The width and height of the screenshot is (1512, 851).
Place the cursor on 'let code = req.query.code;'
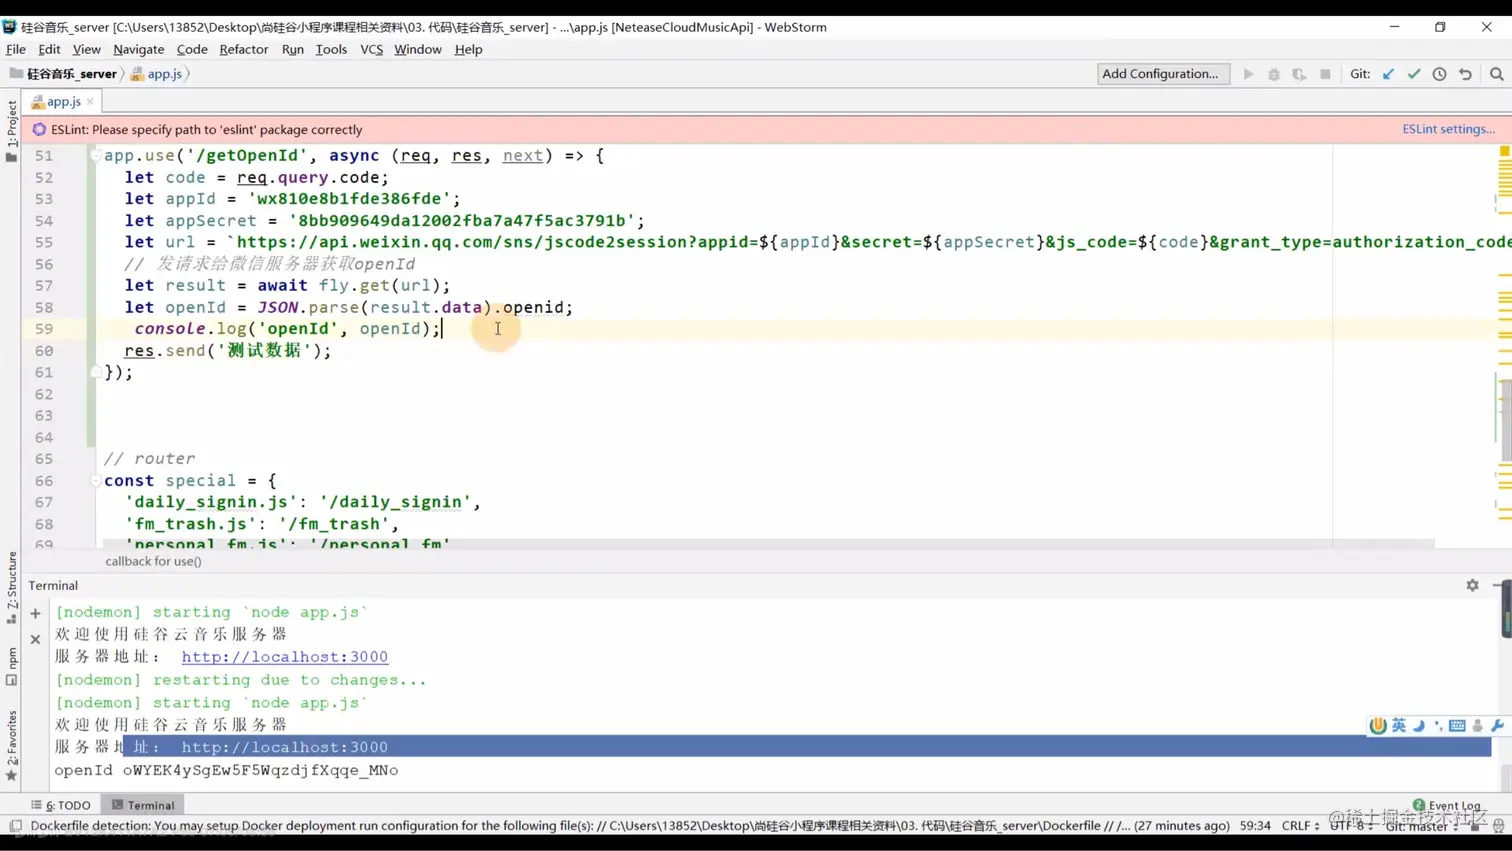tap(257, 178)
